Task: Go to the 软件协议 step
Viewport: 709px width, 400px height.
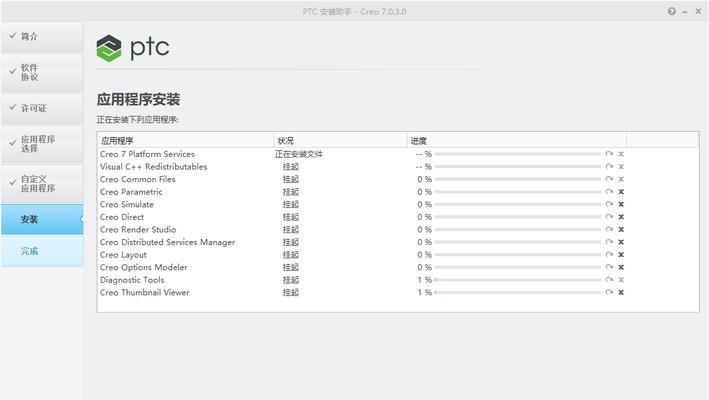Action: pos(42,72)
